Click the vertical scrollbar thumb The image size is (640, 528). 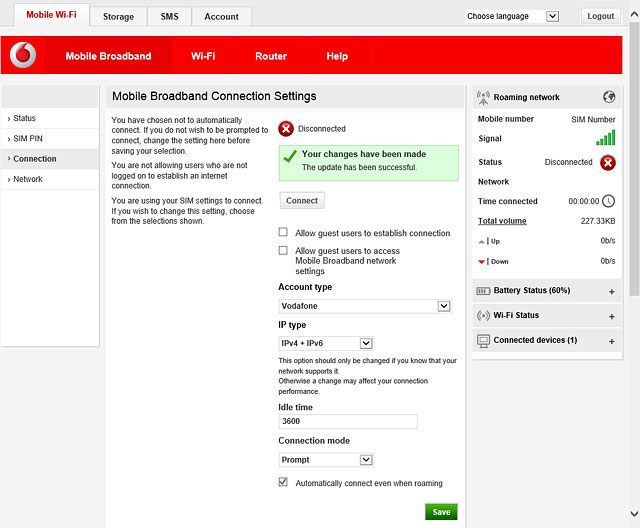pyautogui.click(x=634, y=159)
